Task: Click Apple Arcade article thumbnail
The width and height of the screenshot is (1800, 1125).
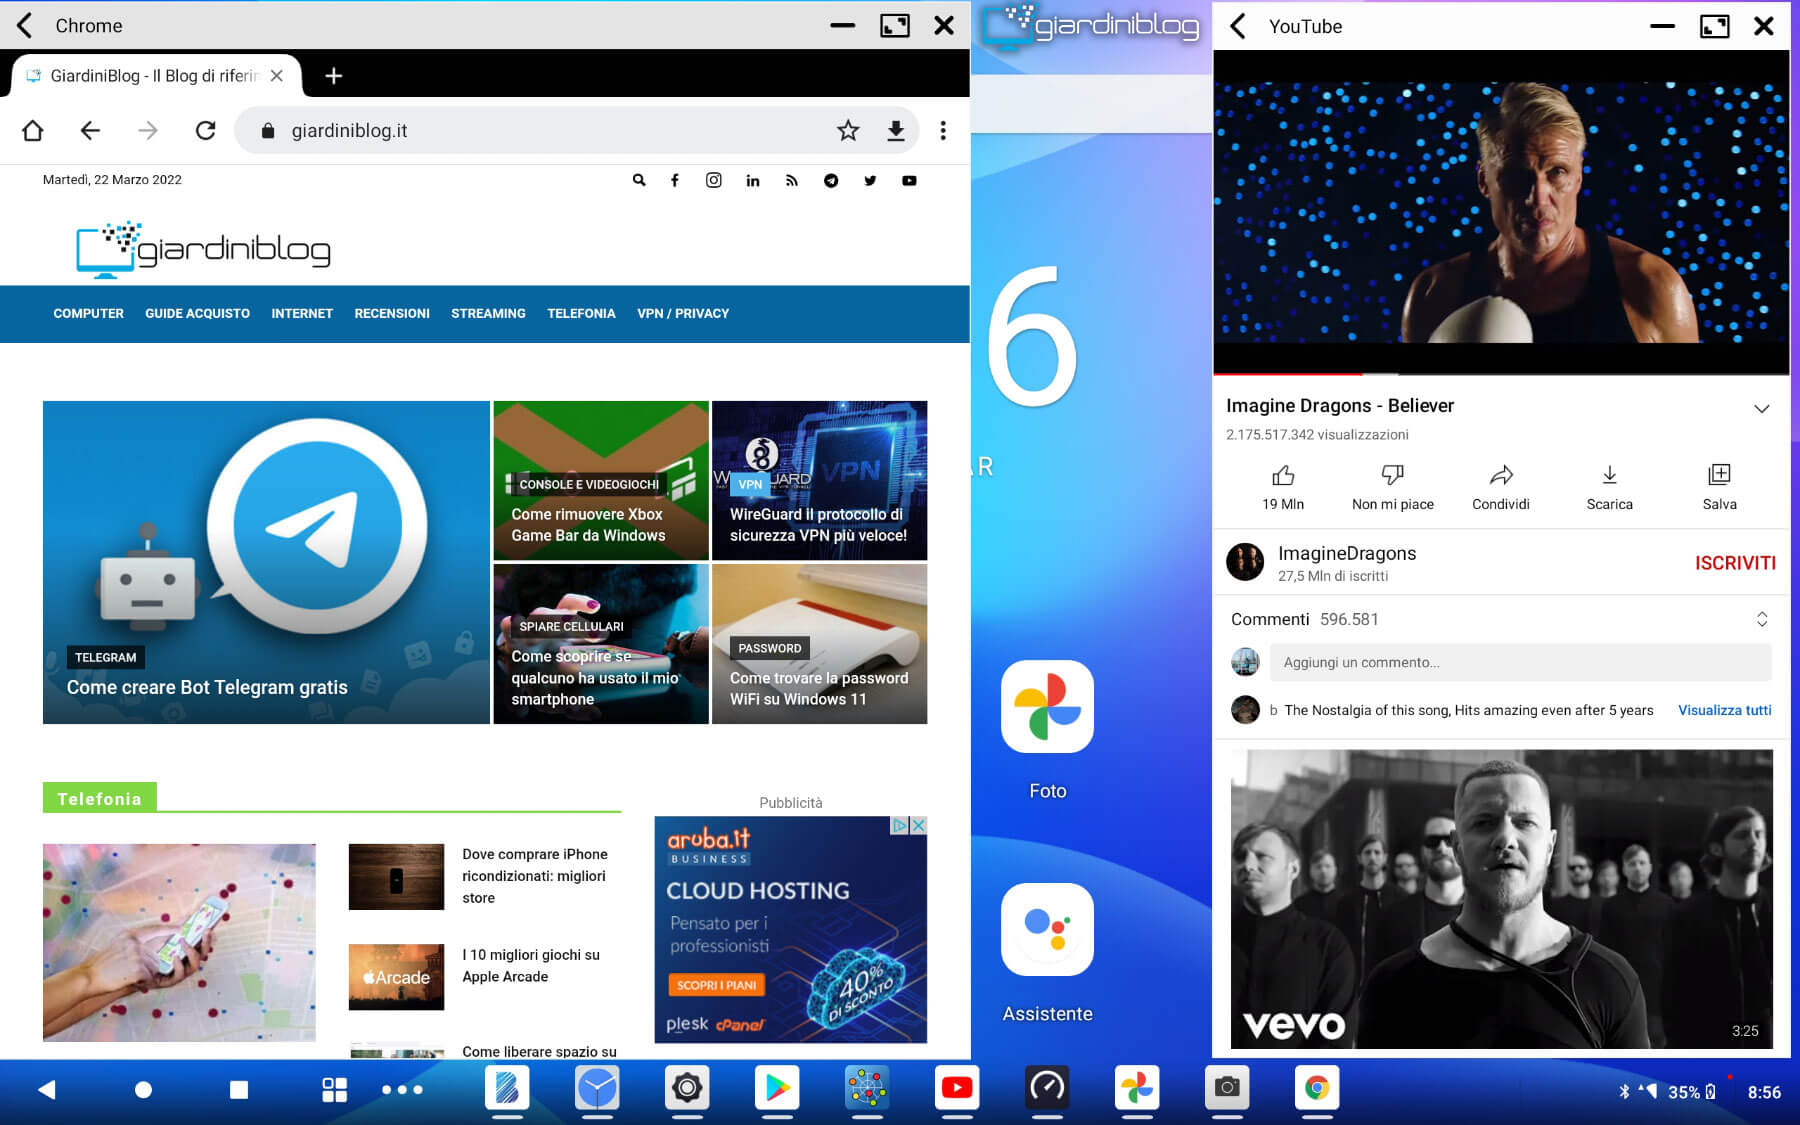Action: 396,977
